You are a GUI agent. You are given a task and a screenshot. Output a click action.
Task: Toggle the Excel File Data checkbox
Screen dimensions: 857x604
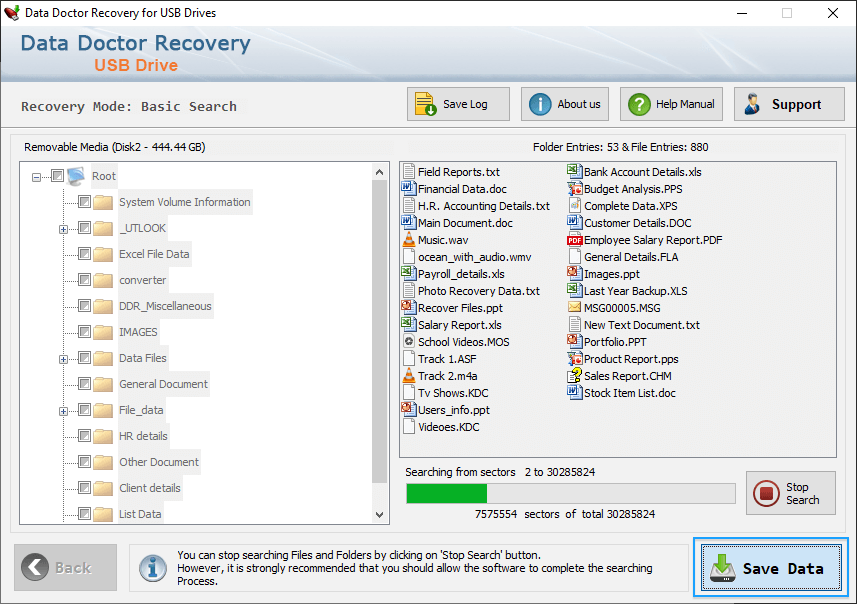click(84, 254)
